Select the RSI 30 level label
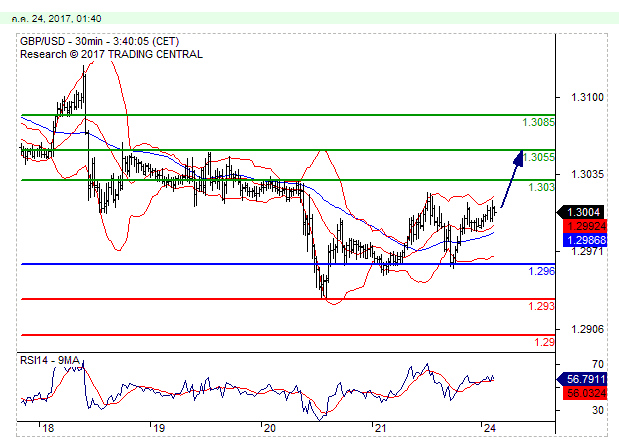The height and width of the screenshot is (443, 619). (598, 410)
